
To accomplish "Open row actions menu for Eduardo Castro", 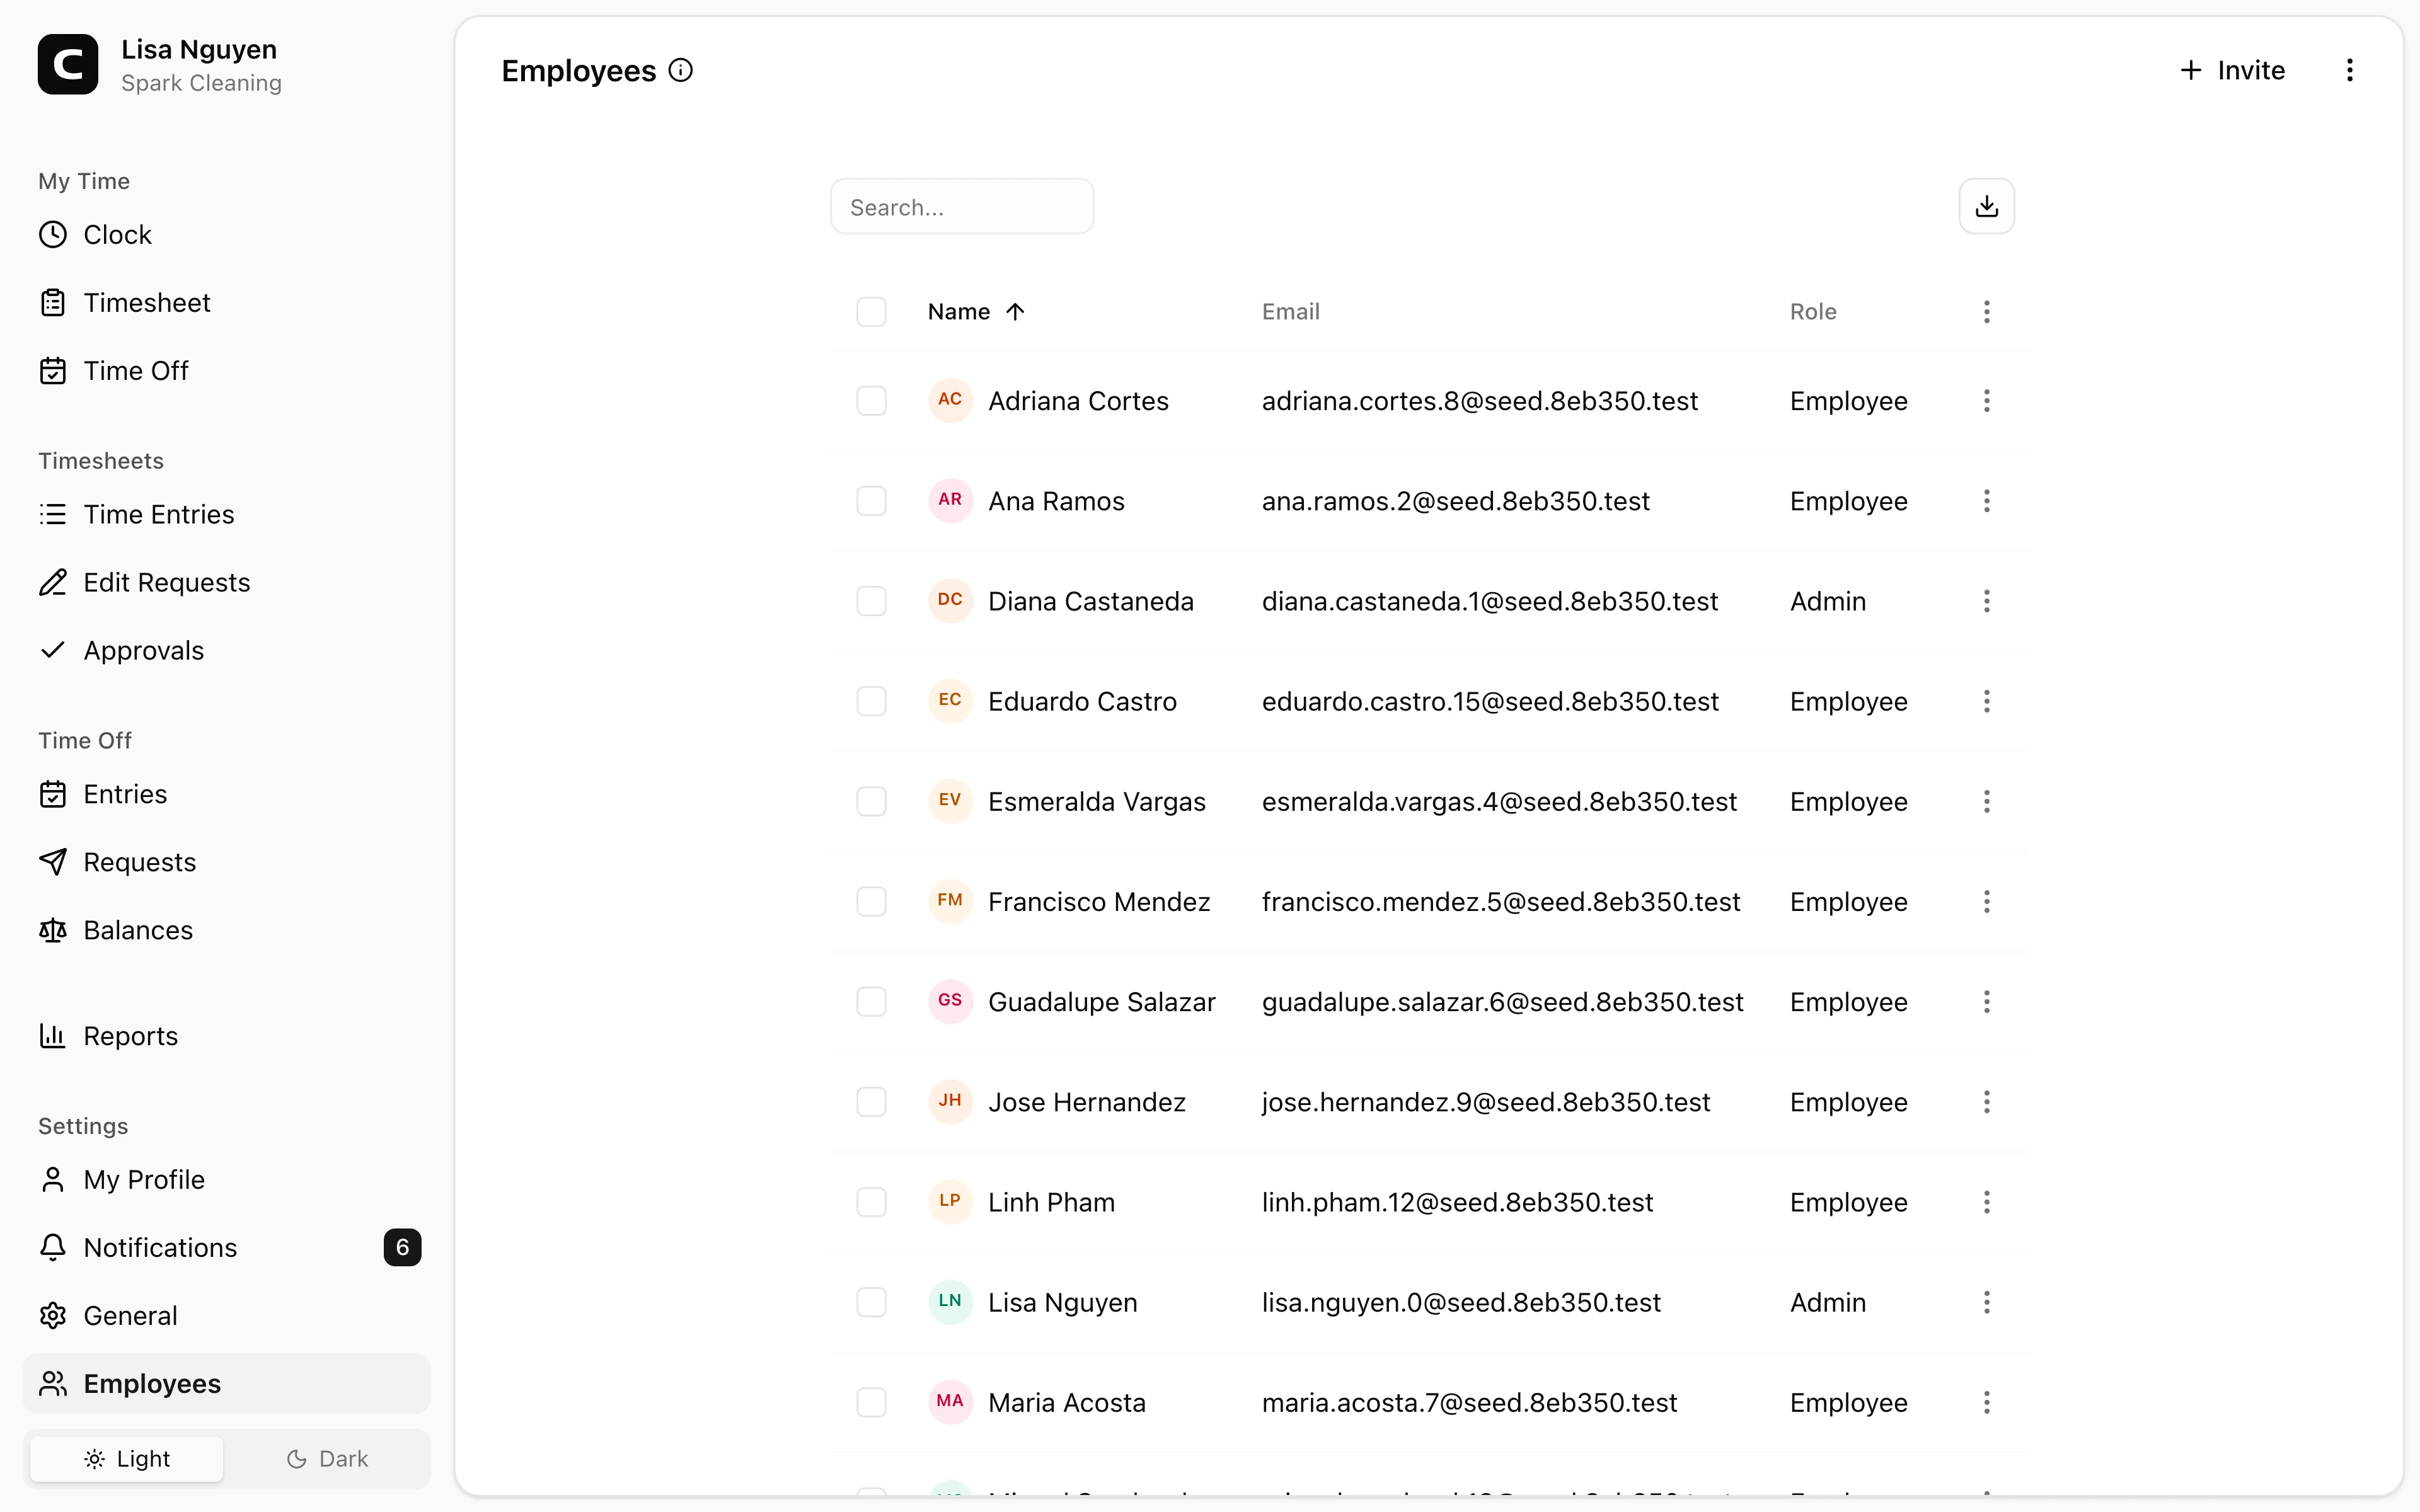I will click(1986, 701).
